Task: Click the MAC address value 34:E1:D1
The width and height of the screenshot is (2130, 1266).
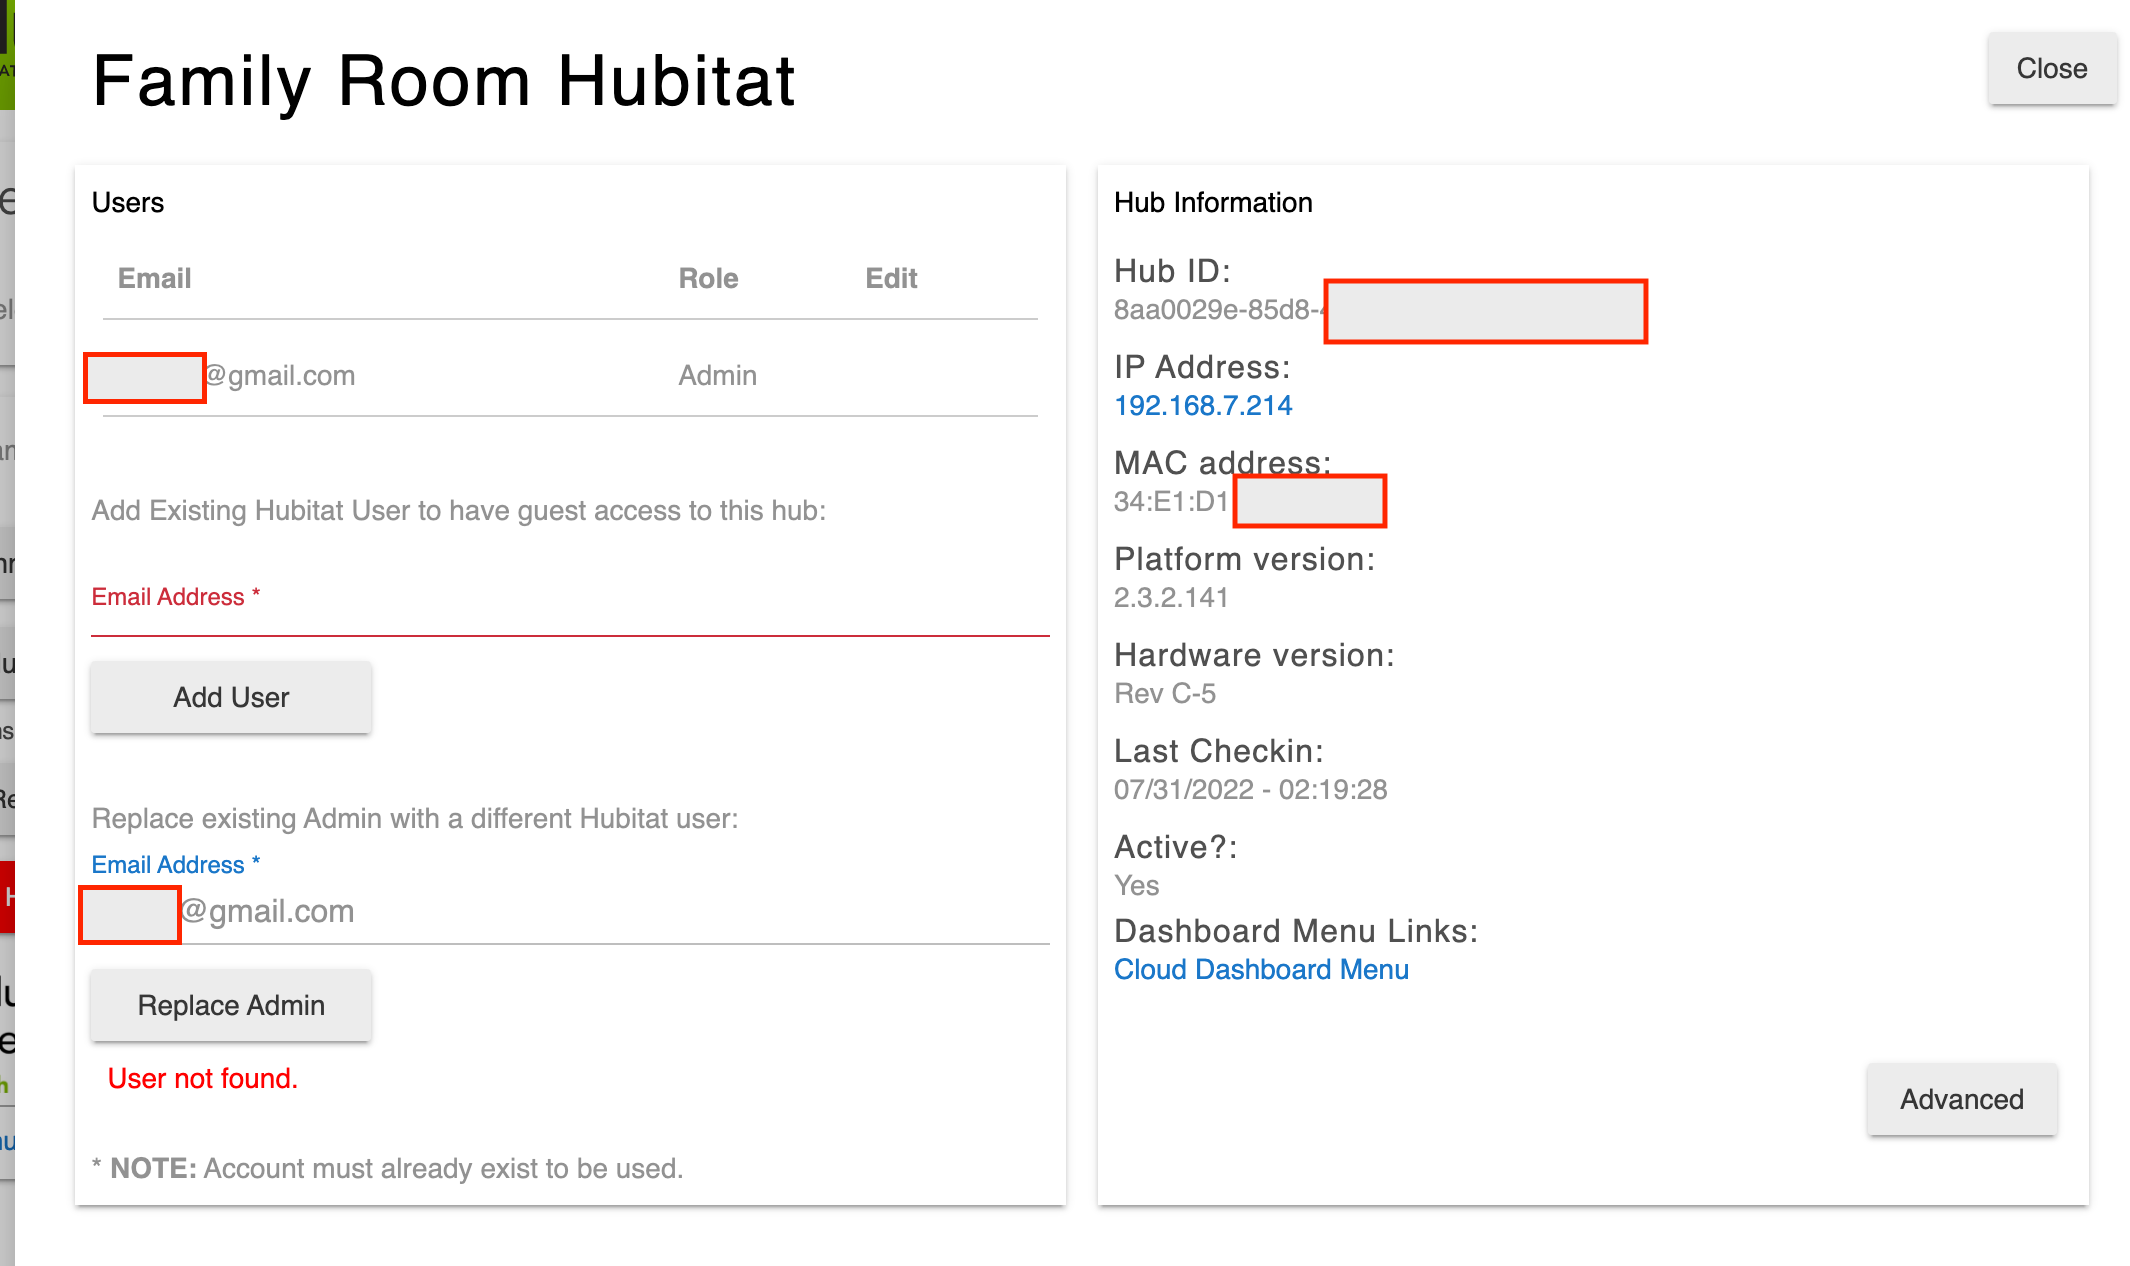Action: [x=1171, y=501]
